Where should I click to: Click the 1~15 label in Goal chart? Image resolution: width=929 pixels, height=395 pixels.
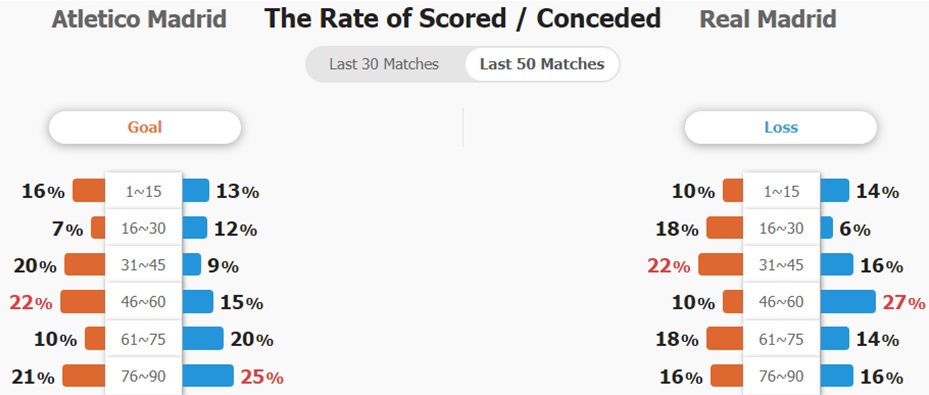(x=143, y=191)
